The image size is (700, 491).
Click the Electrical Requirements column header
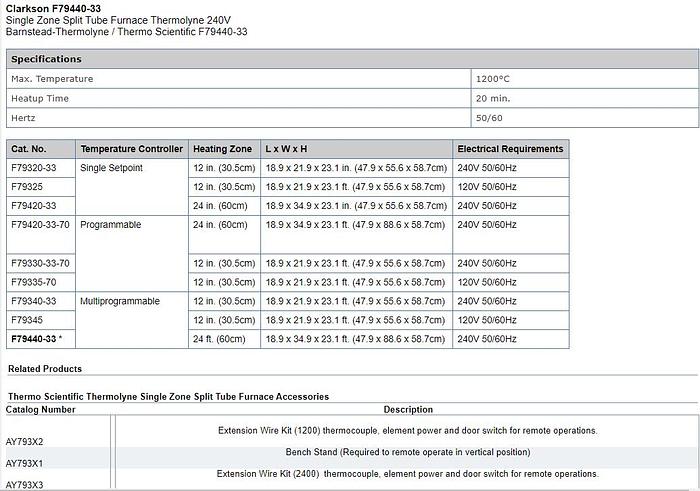click(x=510, y=149)
